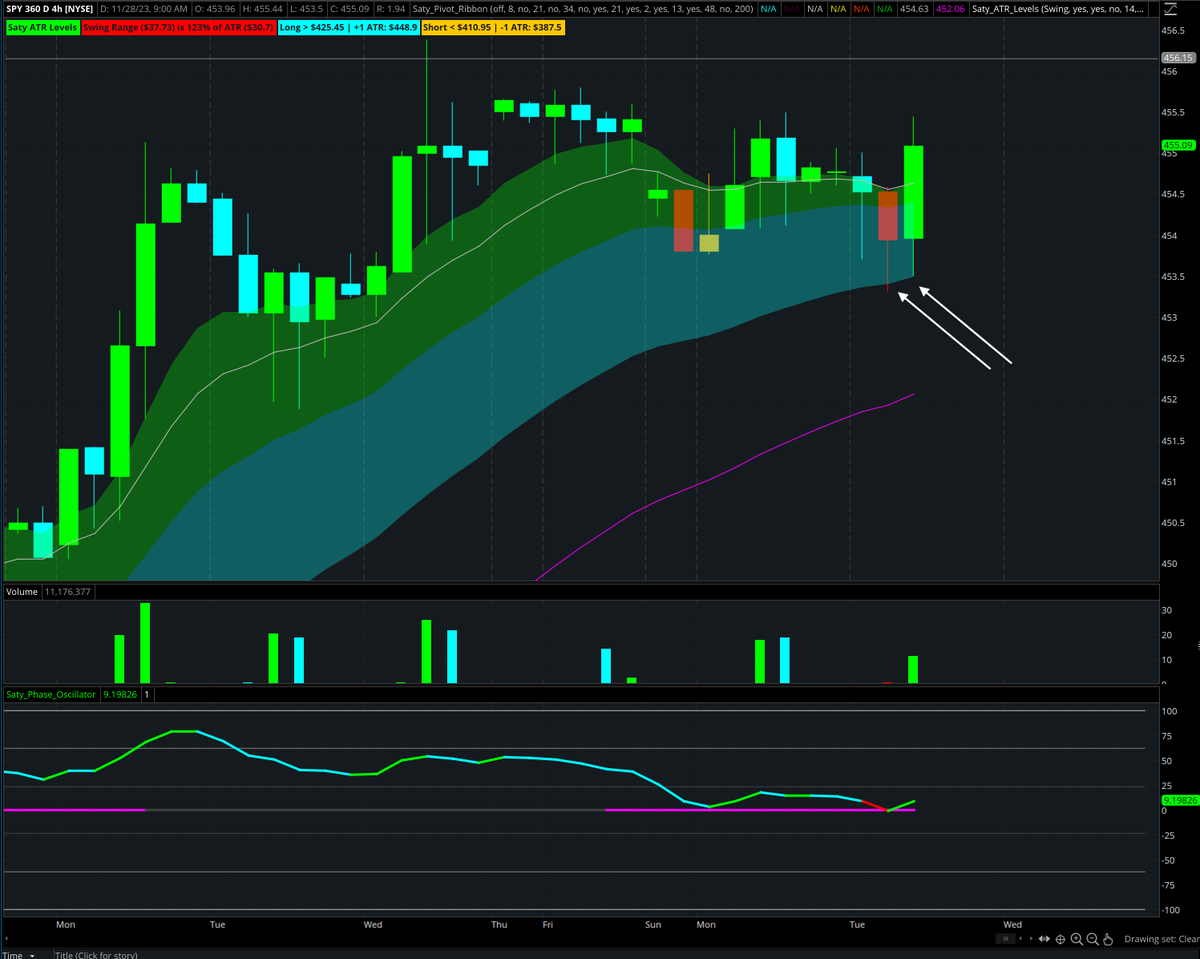
Task: Click the orange 'Short < $410.95' label
Action: [495, 27]
